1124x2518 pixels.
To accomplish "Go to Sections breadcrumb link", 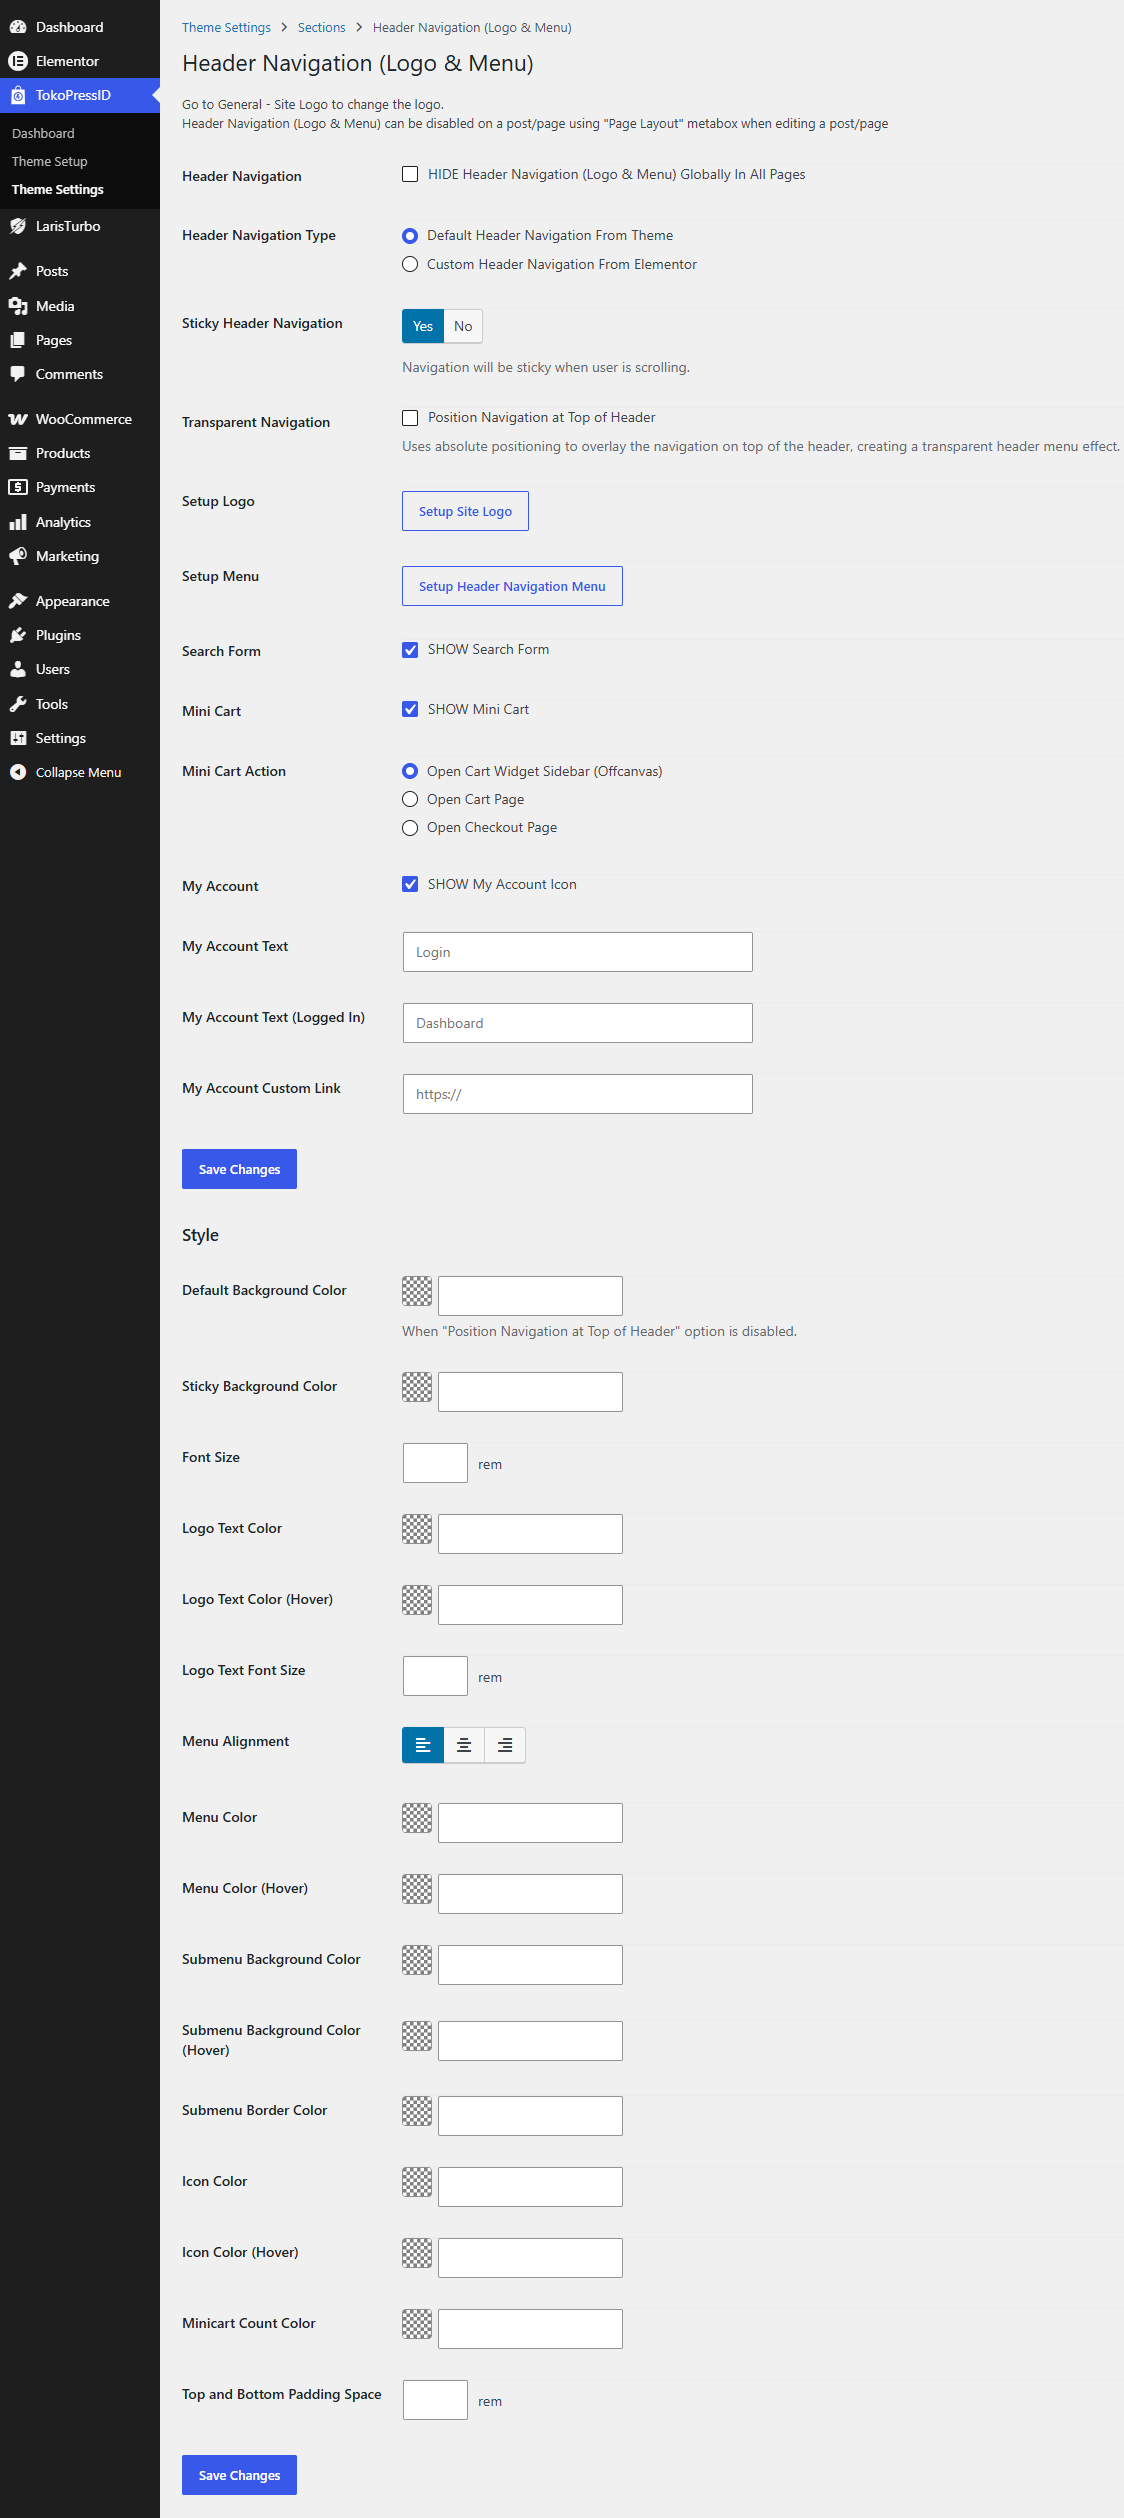I will pyautogui.click(x=321, y=27).
